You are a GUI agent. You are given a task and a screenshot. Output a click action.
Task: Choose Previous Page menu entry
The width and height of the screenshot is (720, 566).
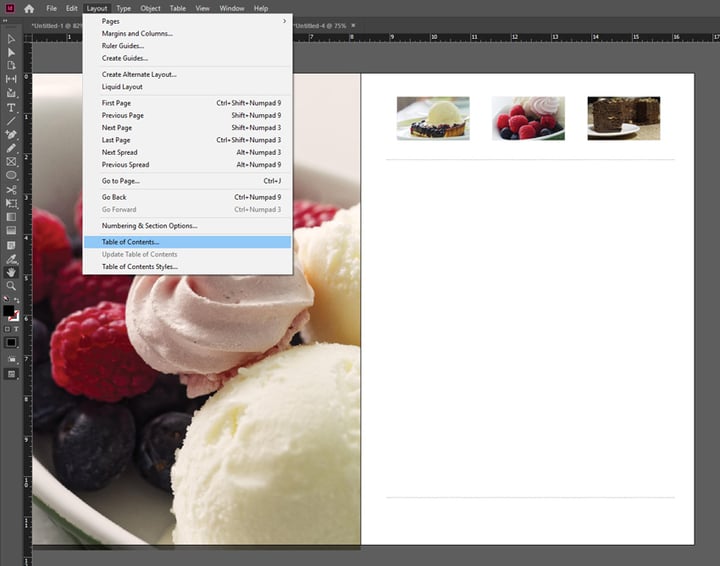187,116
